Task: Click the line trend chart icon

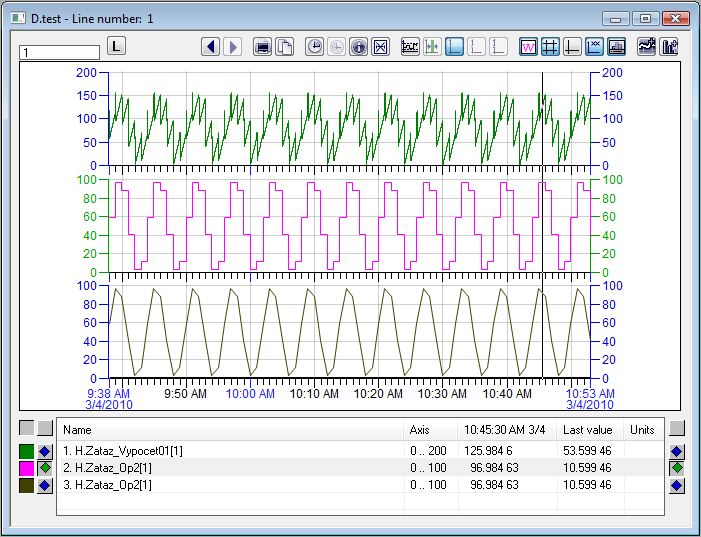Action: [647, 47]
